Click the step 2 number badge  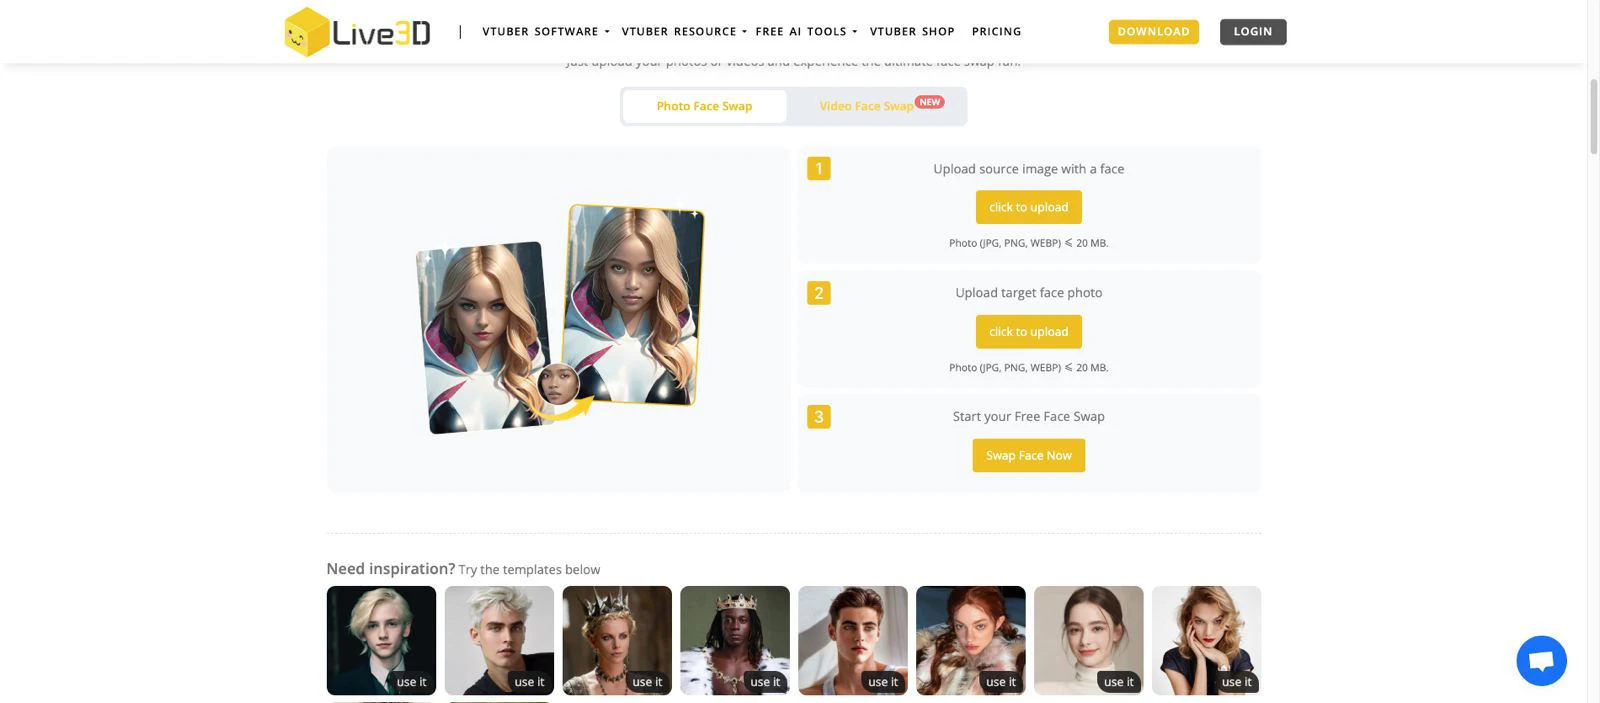818,293
